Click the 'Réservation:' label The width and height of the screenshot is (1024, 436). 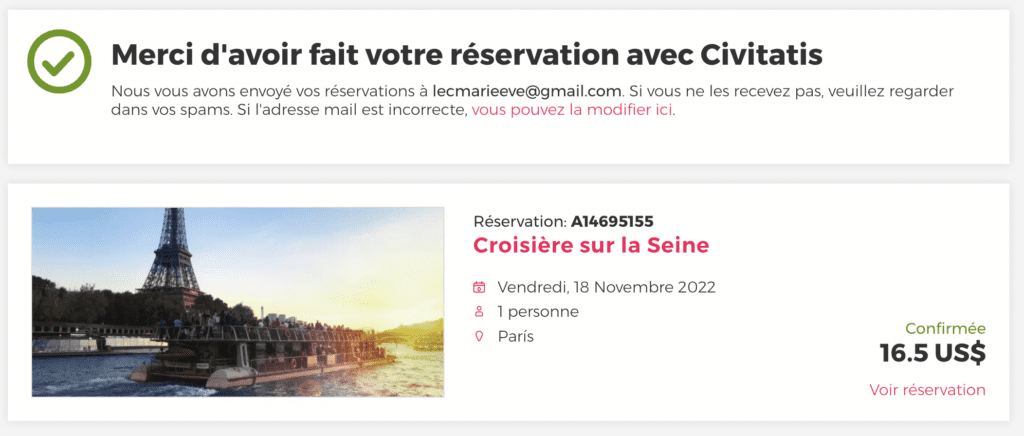click(x=519, y=221)
